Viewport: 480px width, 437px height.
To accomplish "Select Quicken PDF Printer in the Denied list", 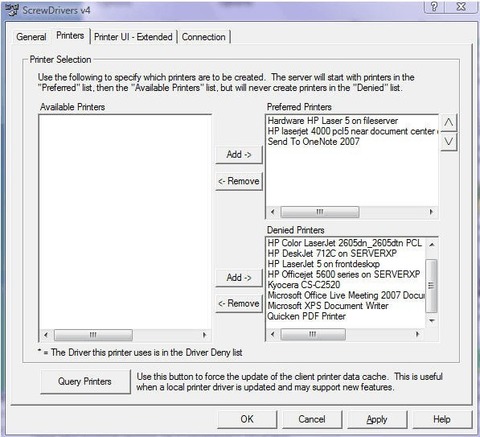I will pos(306,316).
